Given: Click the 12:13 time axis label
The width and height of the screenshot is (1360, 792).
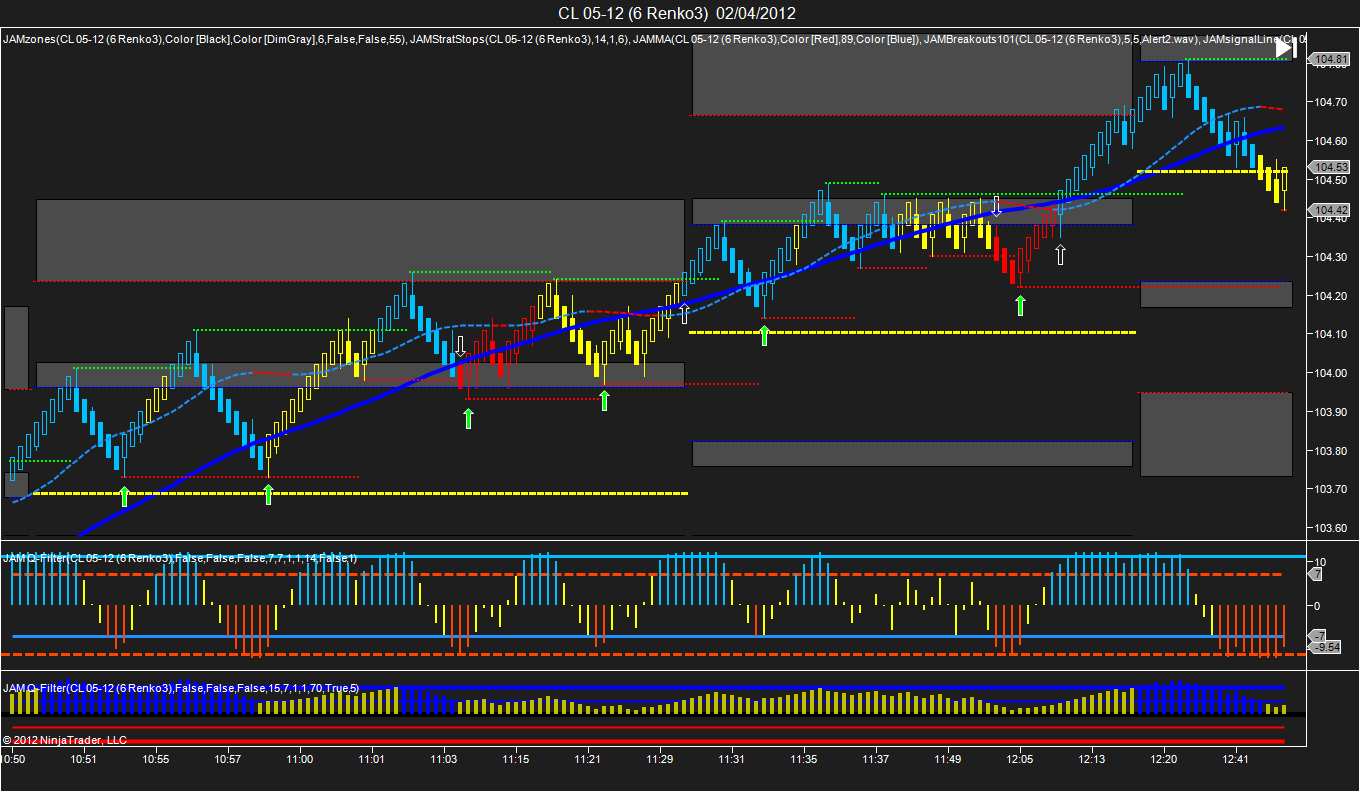Looking at the screenshot, I should tap(1091, 760).
